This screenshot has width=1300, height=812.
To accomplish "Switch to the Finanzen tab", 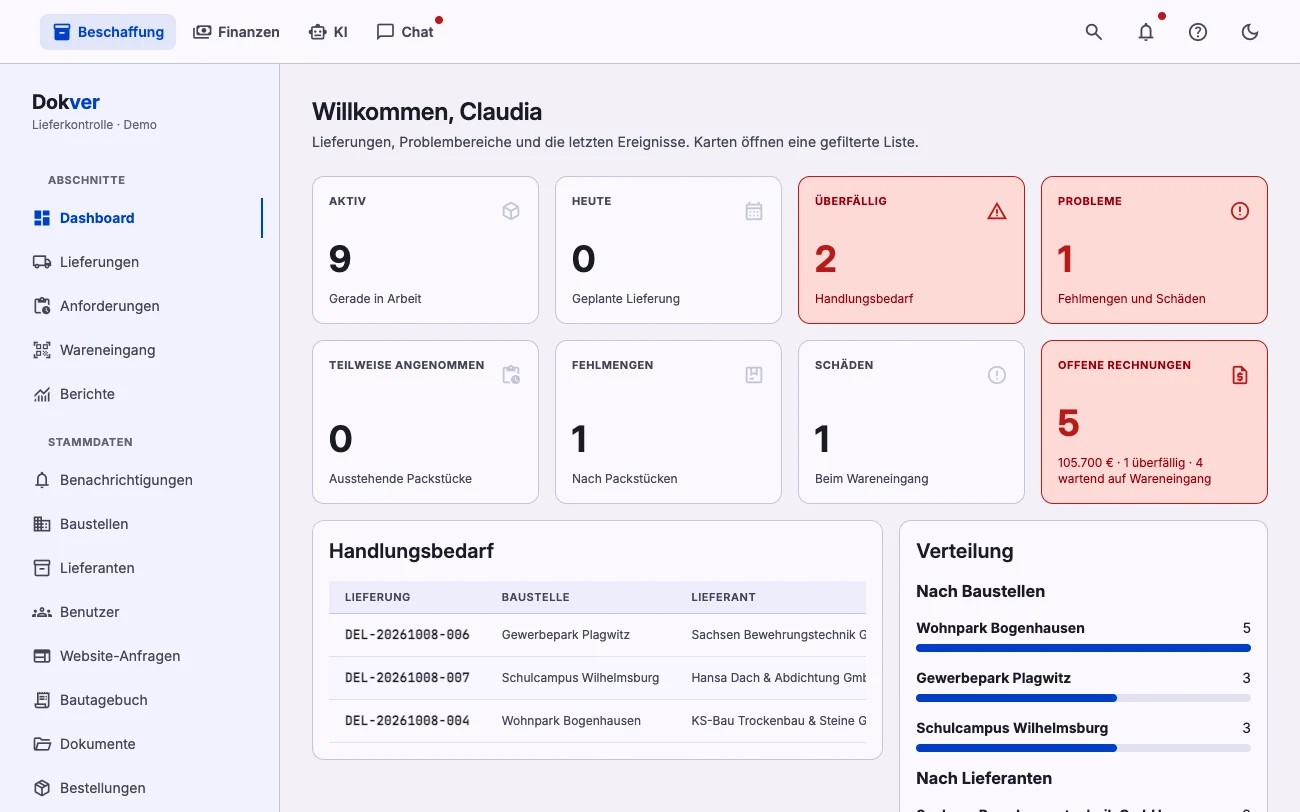I will click(236, 32).
